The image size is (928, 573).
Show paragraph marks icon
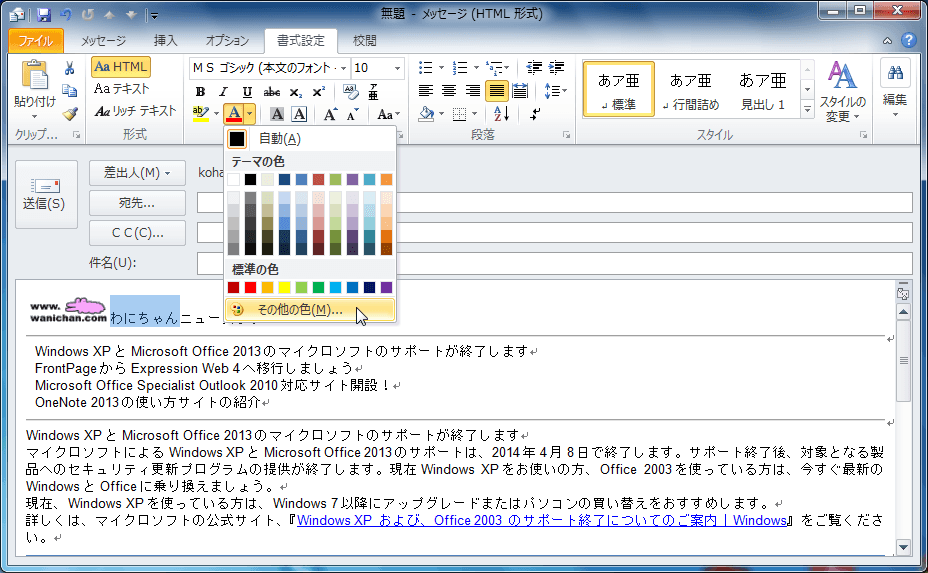(x=535, y=114)
